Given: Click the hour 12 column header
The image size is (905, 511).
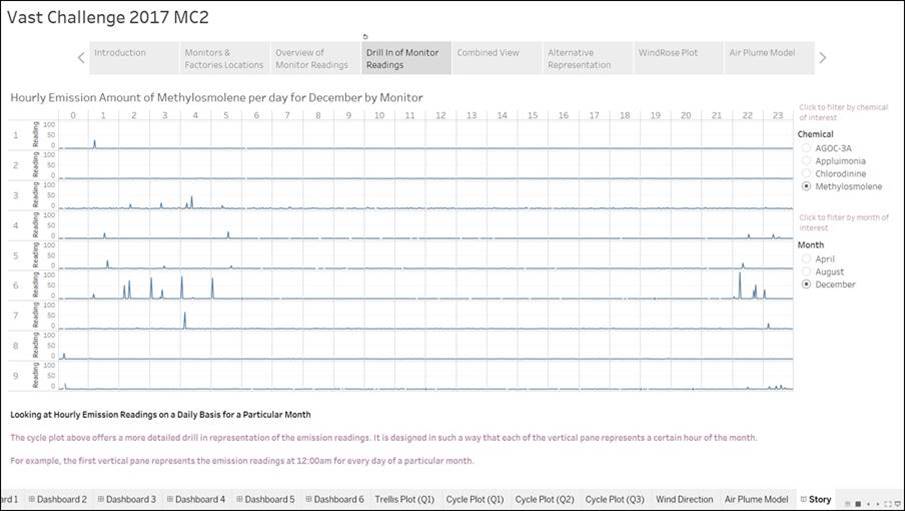Looking at the screenshot, I should click(440, 115).
